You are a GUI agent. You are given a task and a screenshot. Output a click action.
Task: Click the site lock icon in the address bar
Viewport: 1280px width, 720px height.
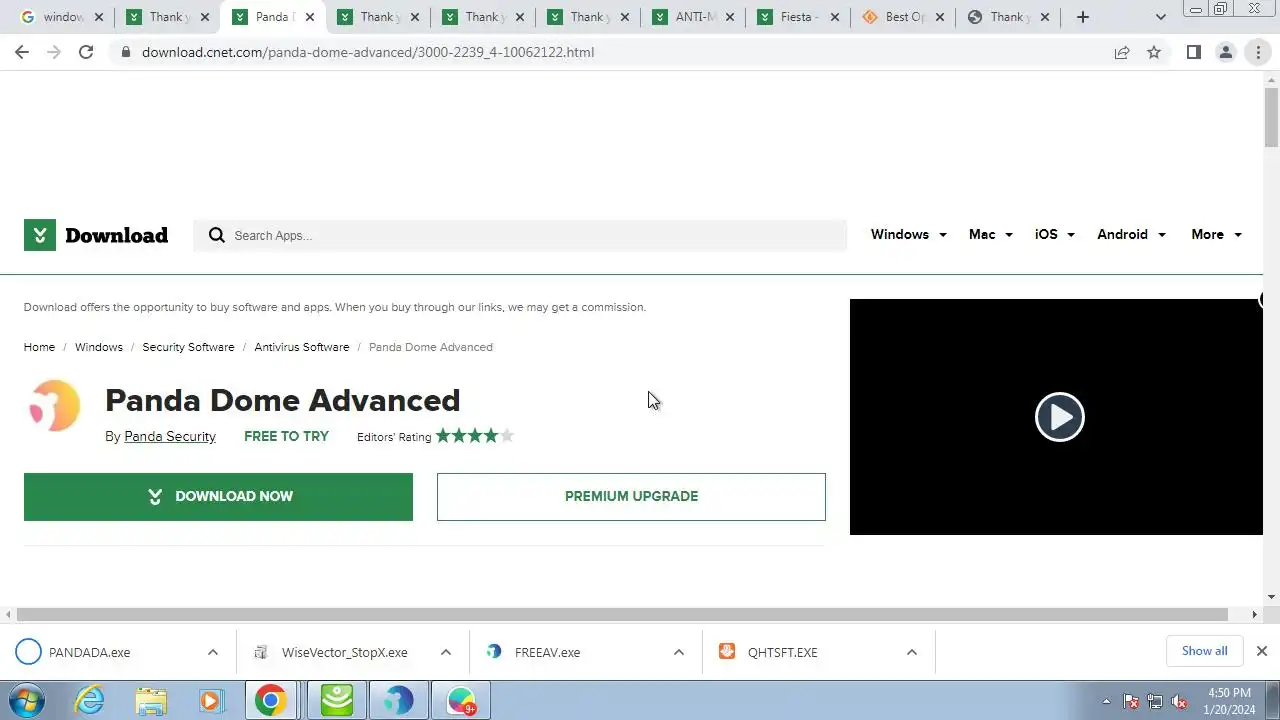pyautogui.click(x=126, y=52)
